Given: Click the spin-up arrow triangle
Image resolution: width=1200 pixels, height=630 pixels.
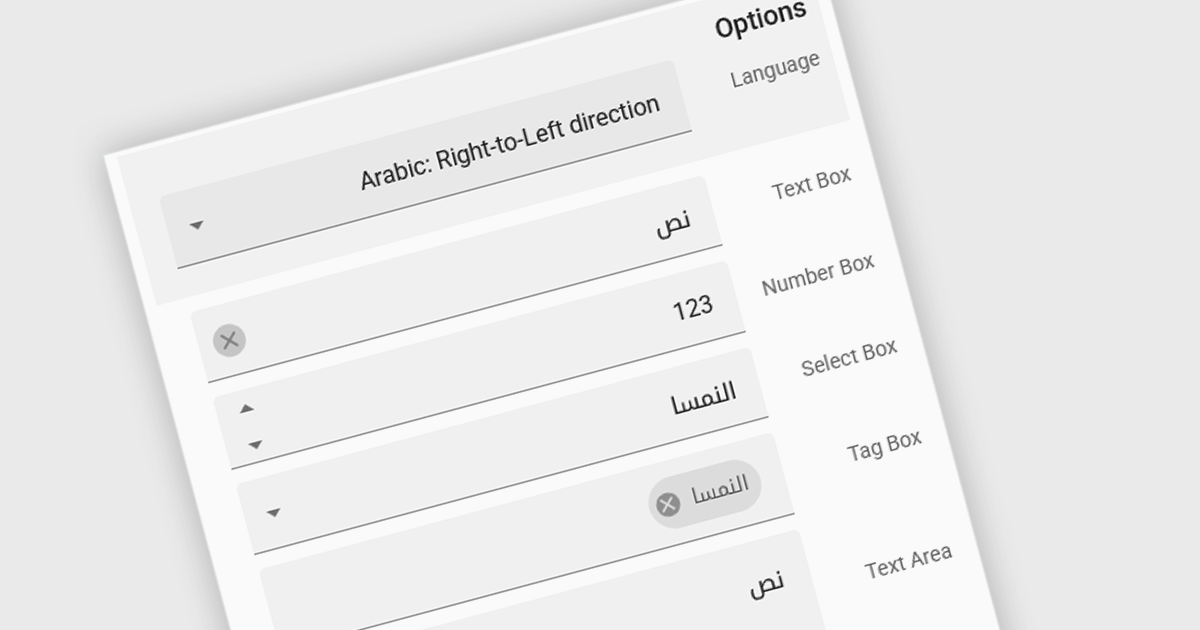Looking at the screenshot, I should 247,408.
